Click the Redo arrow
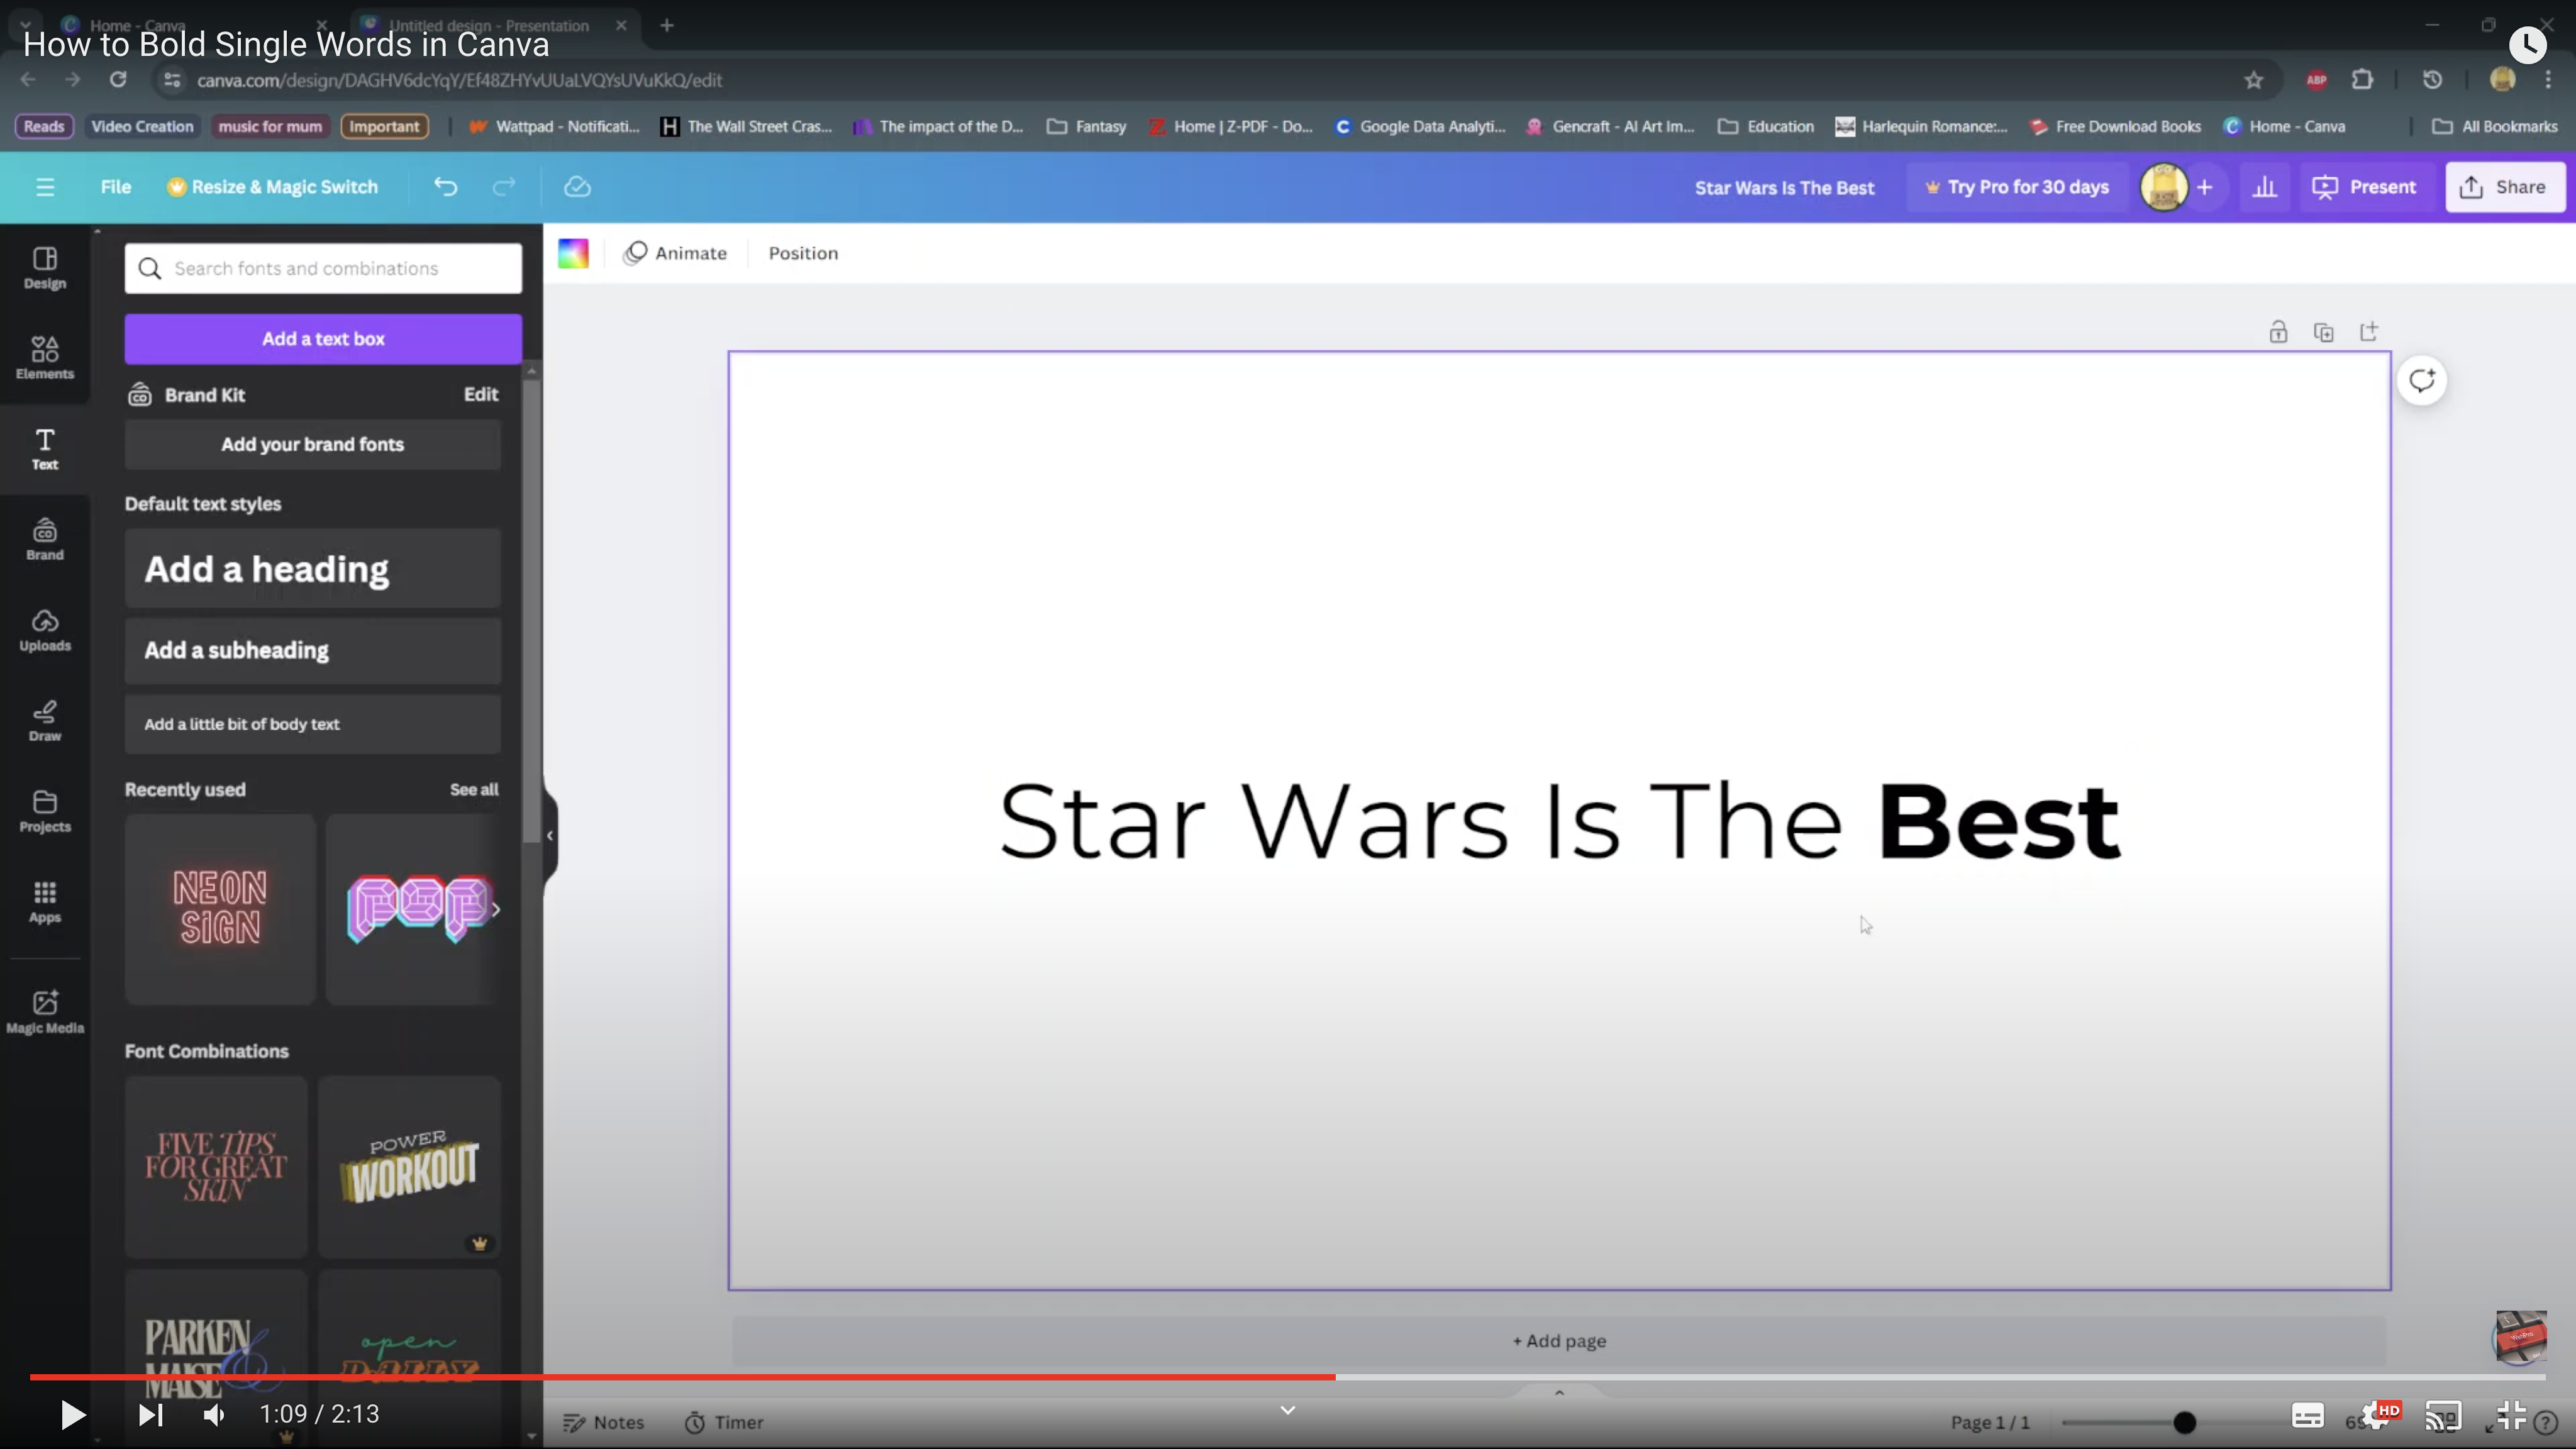This screenshot has height=1449, width=2576. point(504,187)
